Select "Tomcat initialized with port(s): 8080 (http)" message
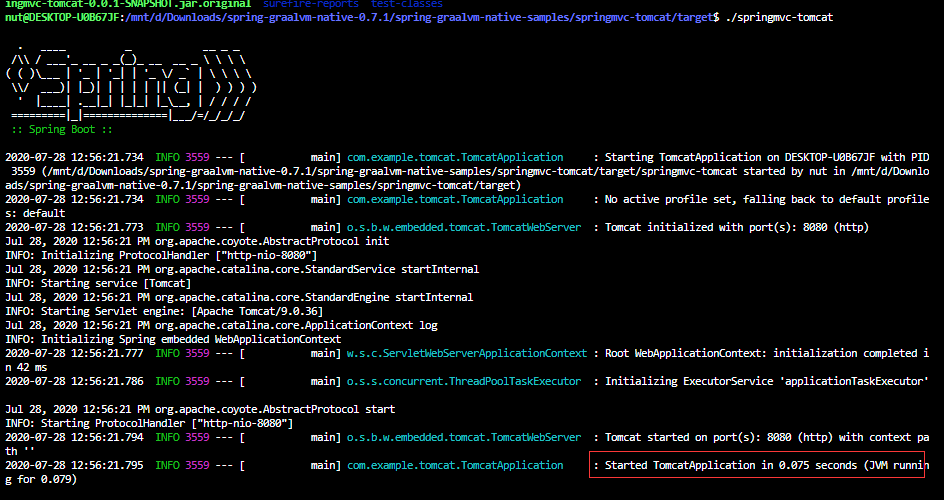 [737, 227]
